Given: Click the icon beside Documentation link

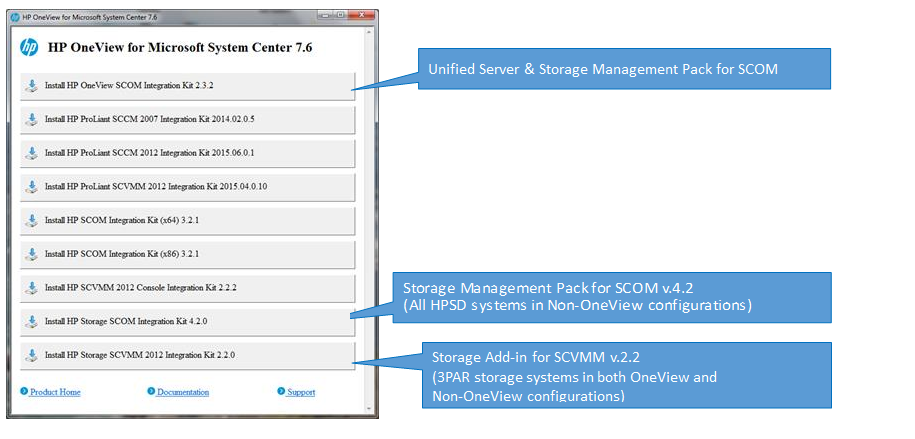Looking at the screenshot, I should click(151, 392).
